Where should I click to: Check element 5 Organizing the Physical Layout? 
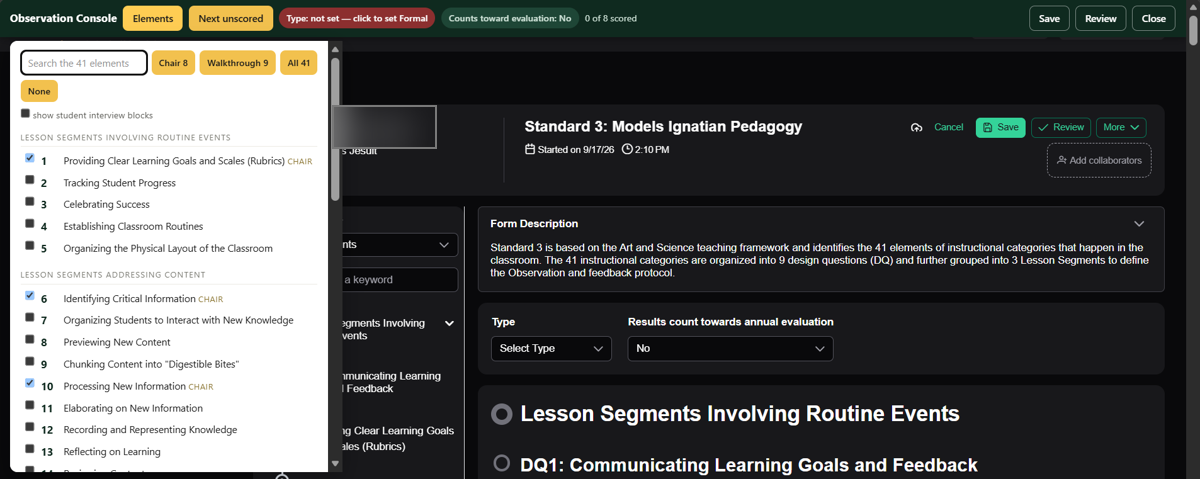30,246
